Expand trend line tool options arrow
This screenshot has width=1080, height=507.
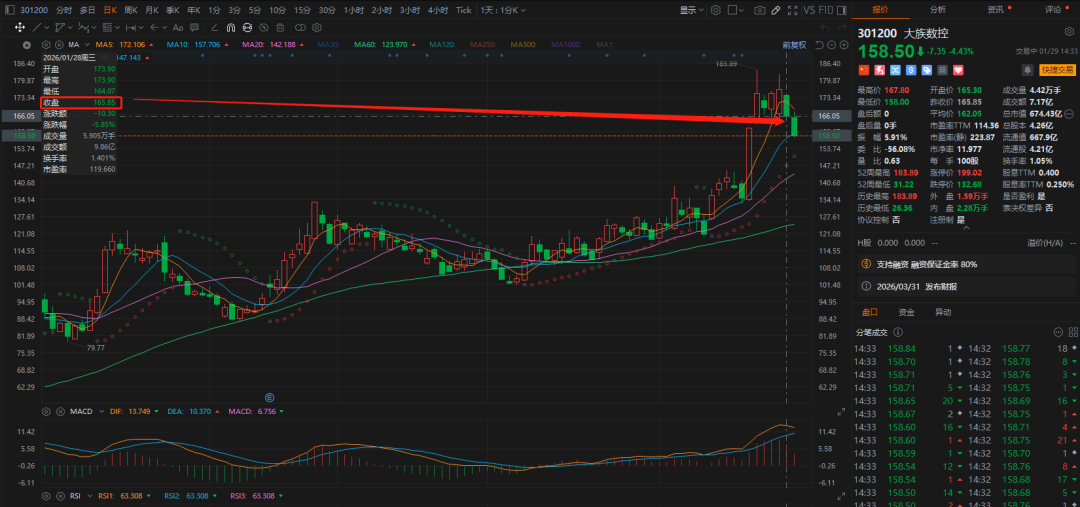point(47,28)
